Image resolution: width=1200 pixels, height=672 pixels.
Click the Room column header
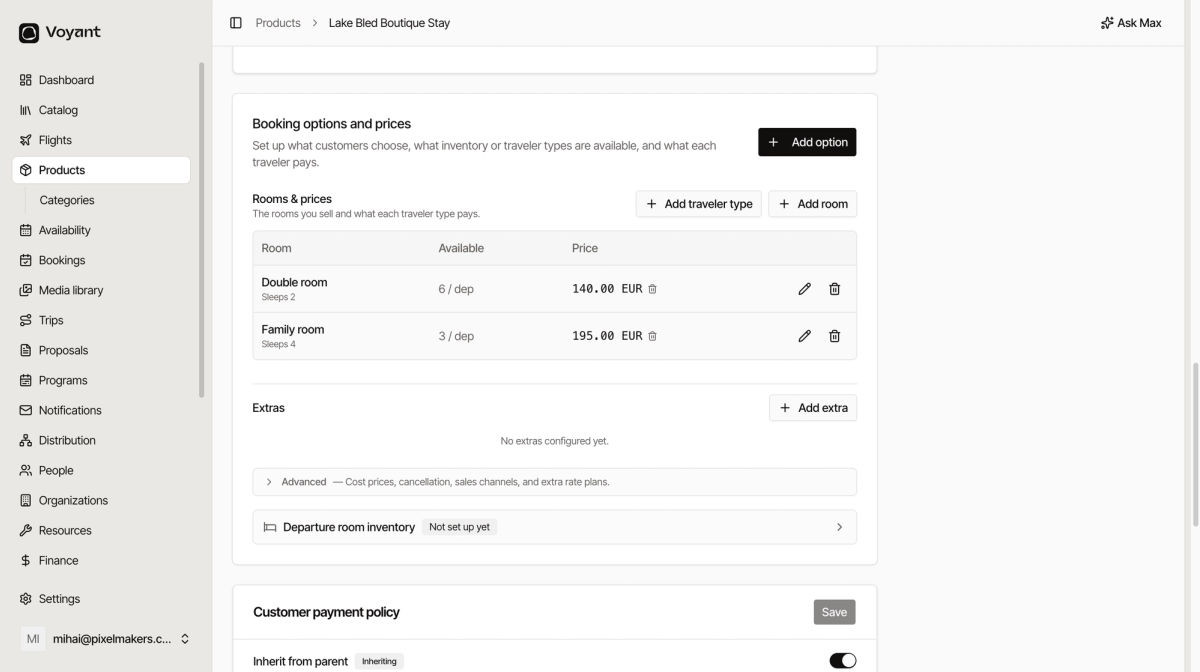(x=277, y=248)
